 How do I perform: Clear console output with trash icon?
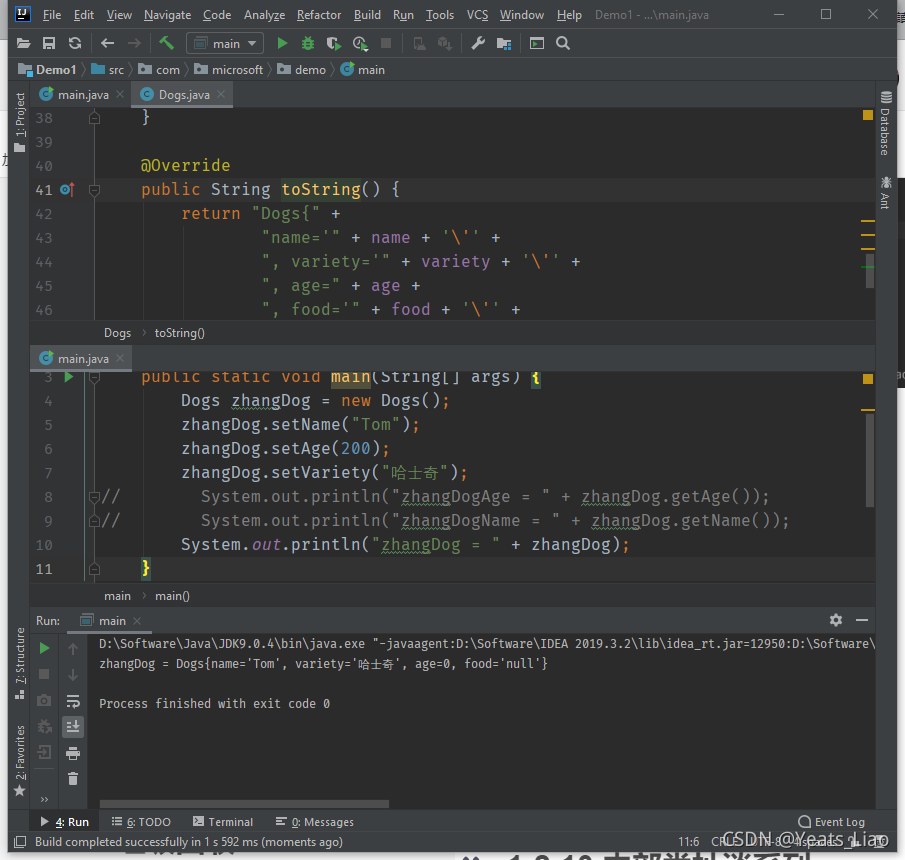(x=73, y=779)
